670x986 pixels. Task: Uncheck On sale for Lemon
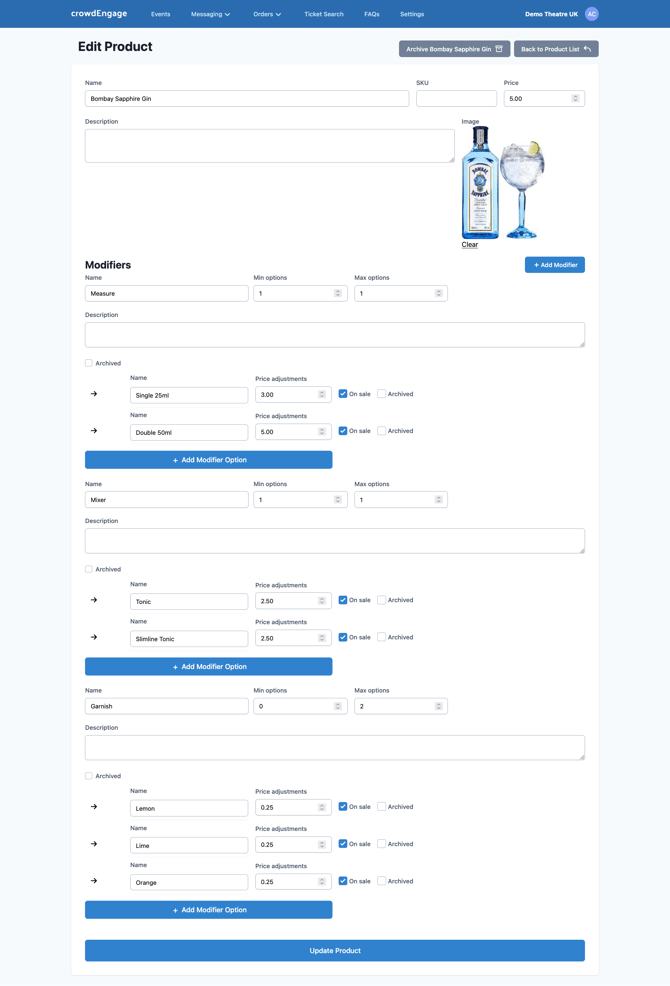click(x=343, y=806)
